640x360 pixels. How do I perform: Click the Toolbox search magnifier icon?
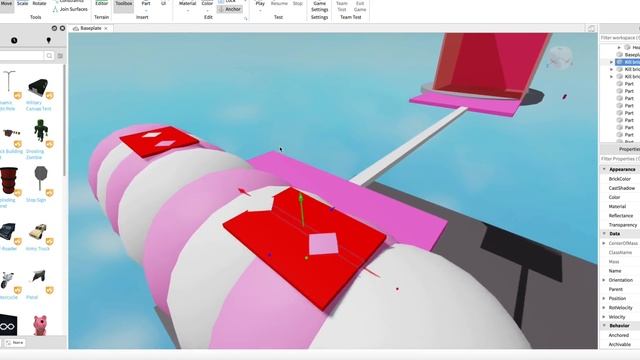point(49,56)
